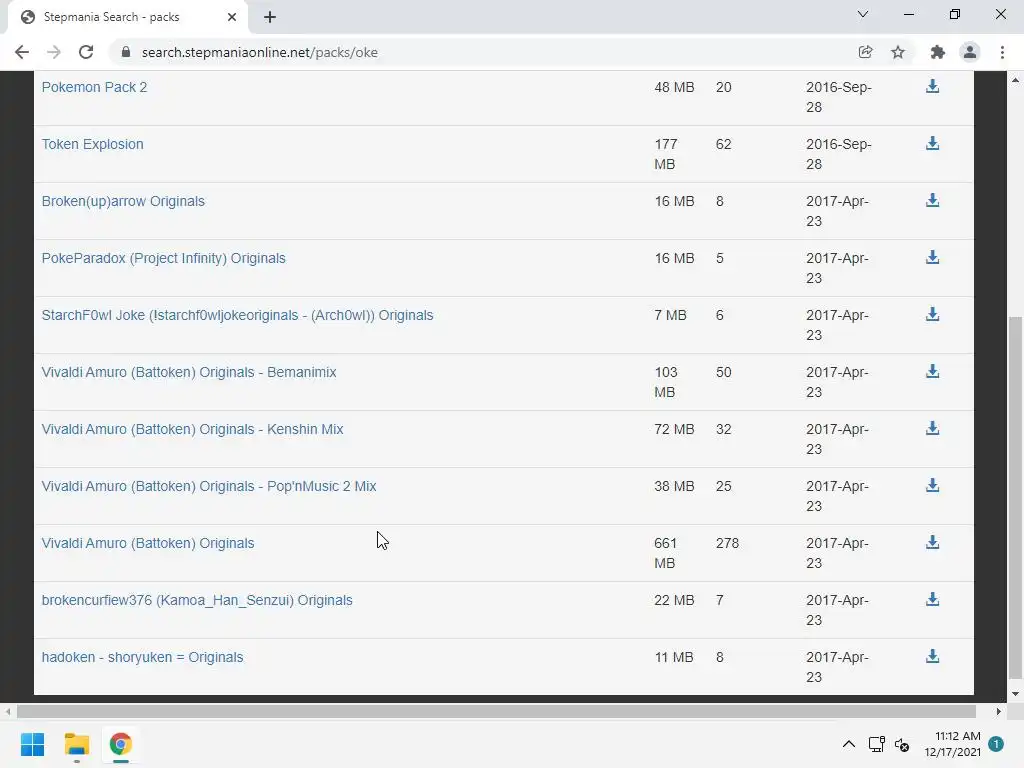Download the Token Explosion pack
This screenshot has width=1024, height=768.
coord(932,143)
